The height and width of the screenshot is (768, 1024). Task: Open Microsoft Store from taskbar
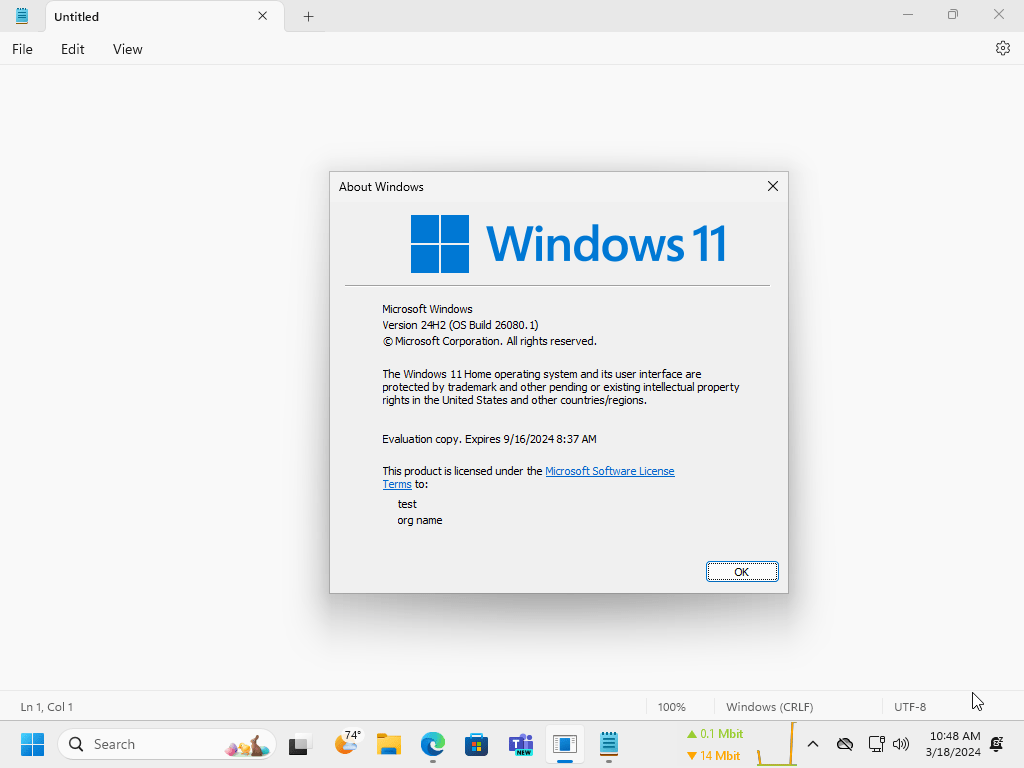476,744
